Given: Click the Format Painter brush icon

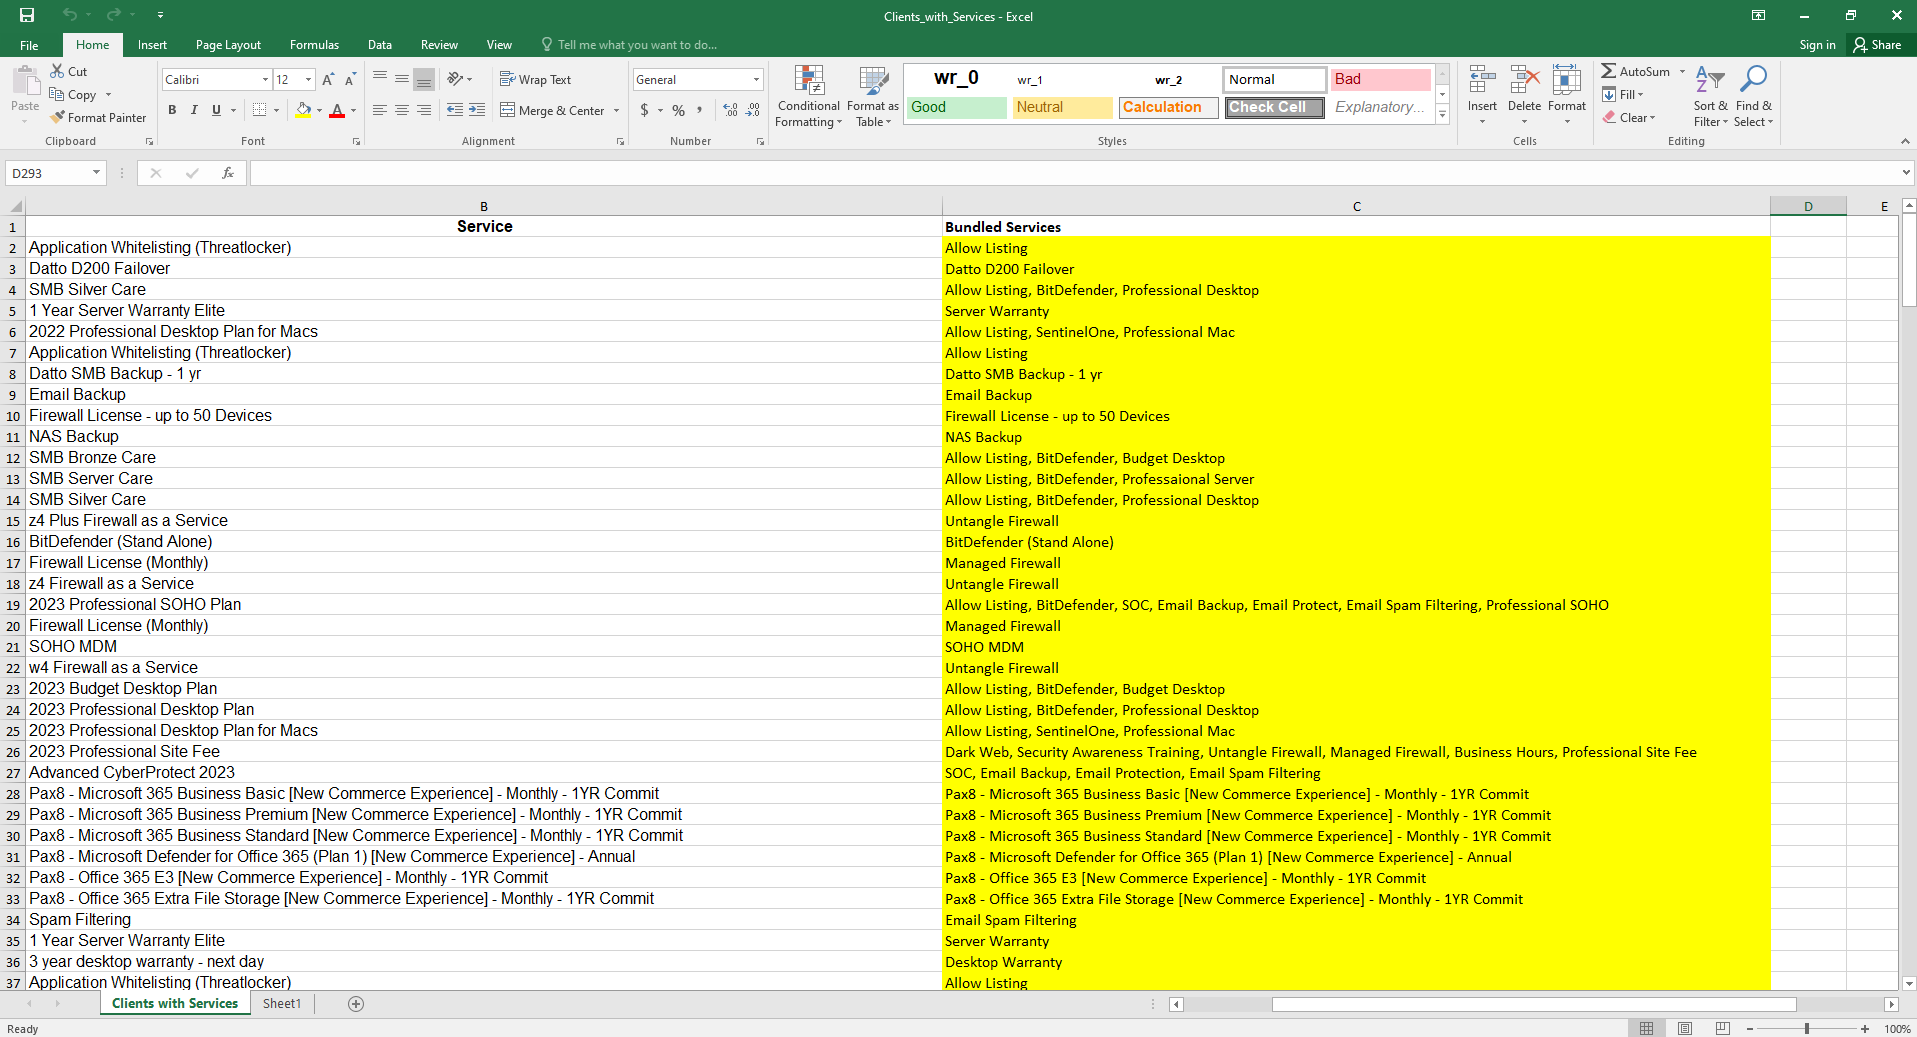Looking at the screenshot, I should point(58,117).
